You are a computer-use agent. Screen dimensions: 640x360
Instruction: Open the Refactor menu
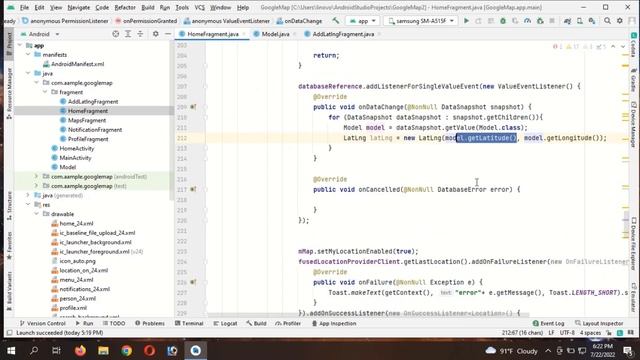124,7
